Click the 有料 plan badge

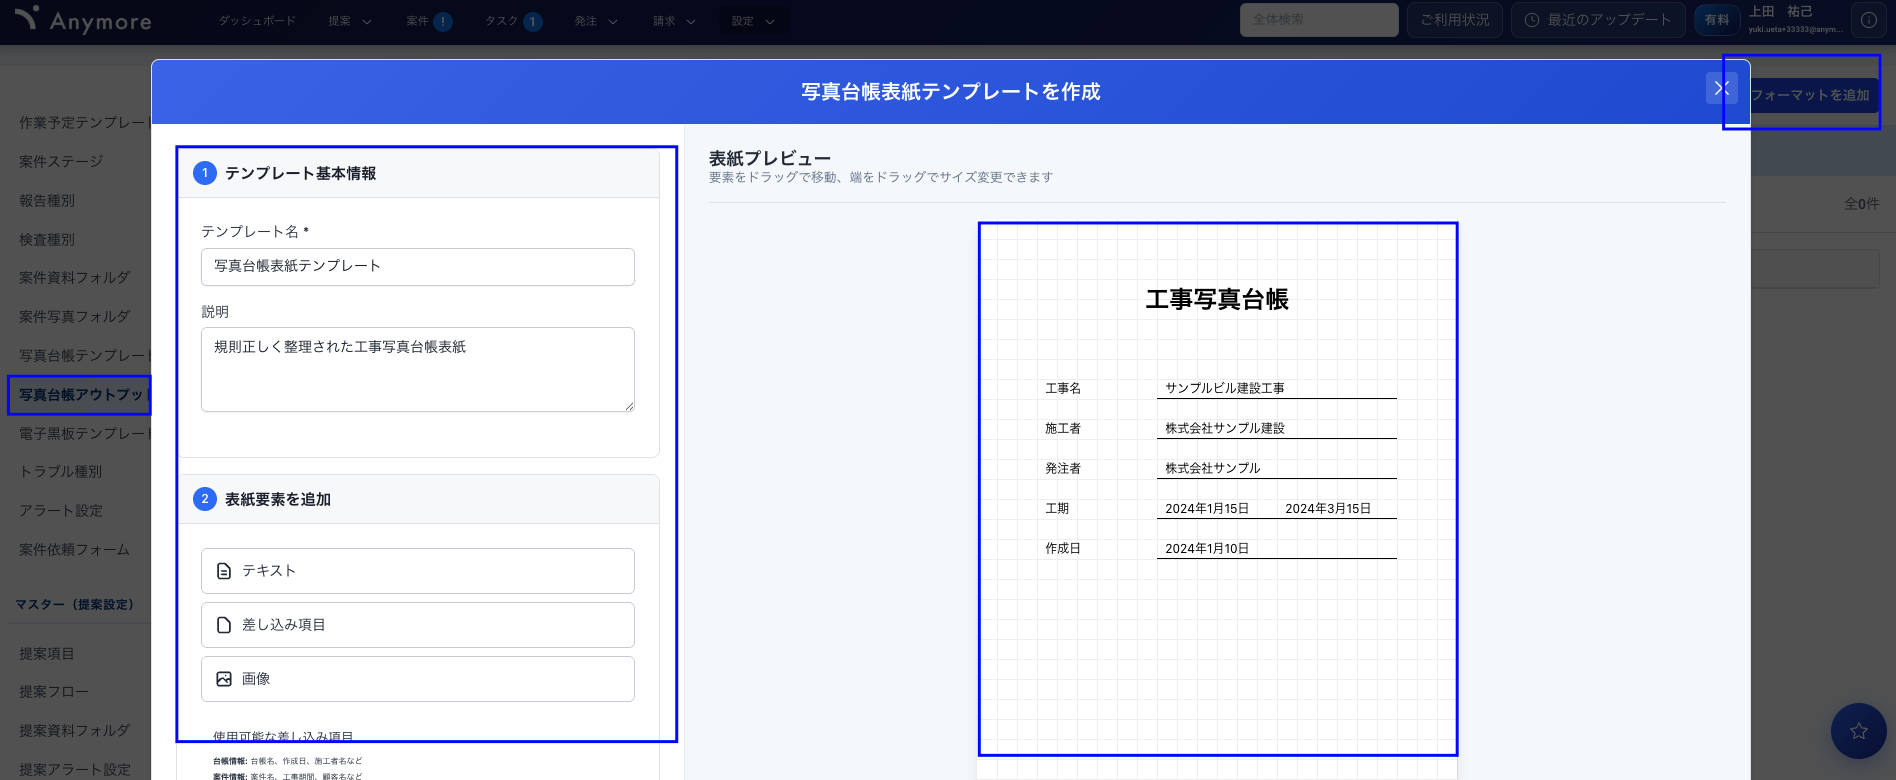[x=1717, y=20]
